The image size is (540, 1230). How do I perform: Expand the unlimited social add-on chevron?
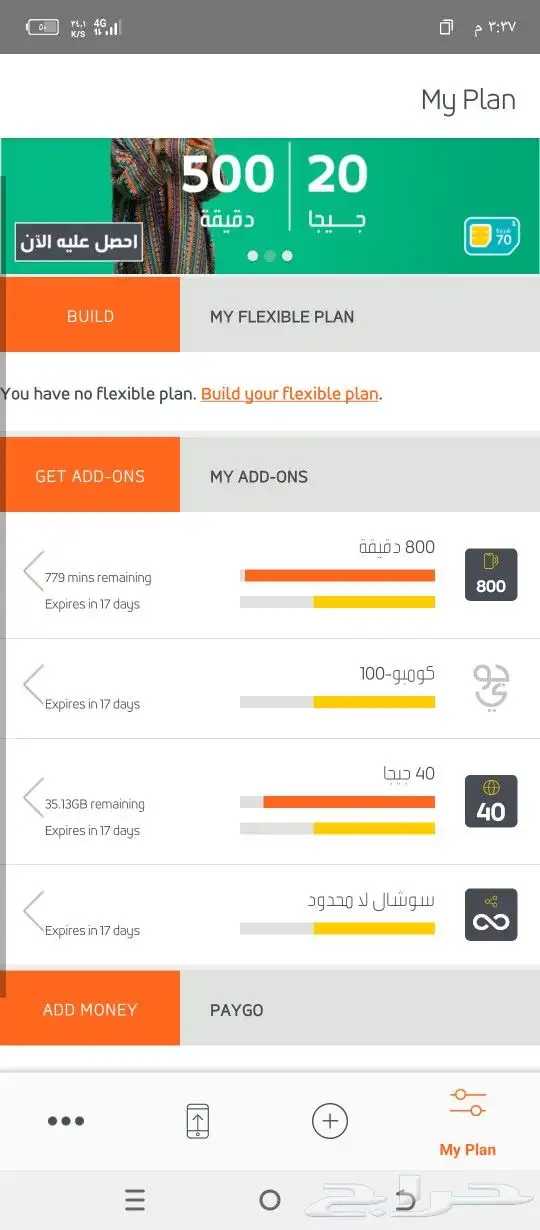pos(33,911)
